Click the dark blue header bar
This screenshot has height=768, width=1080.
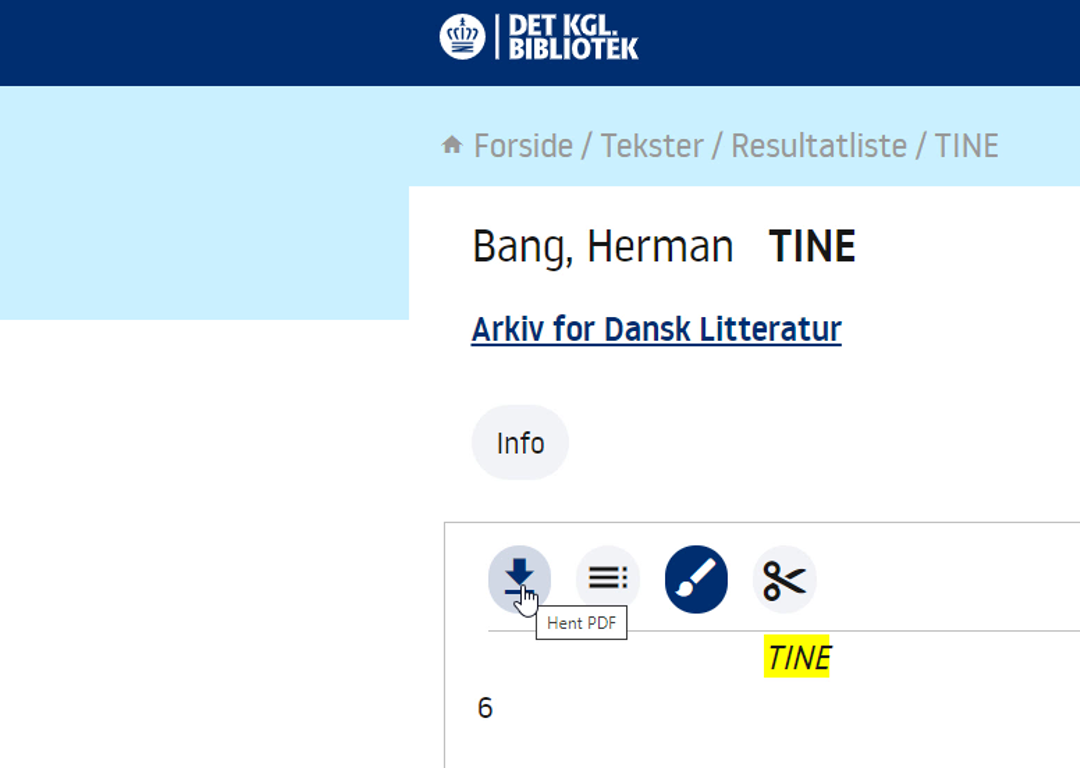tap(540, 43)
